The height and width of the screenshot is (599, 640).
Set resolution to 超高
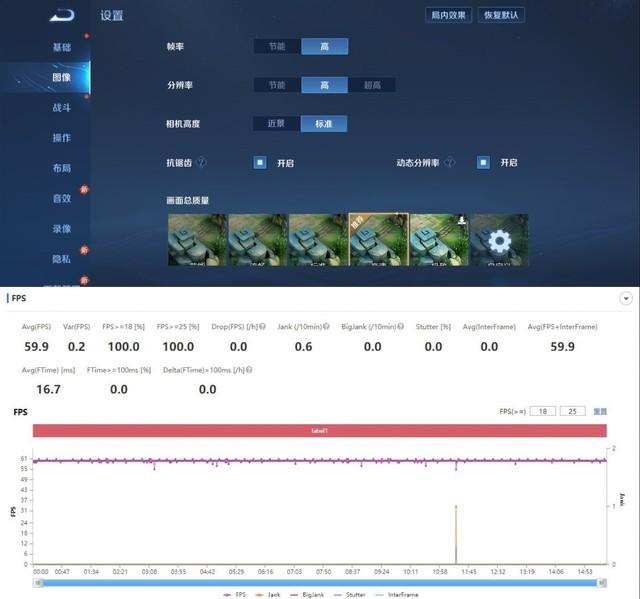coord(371,85)
